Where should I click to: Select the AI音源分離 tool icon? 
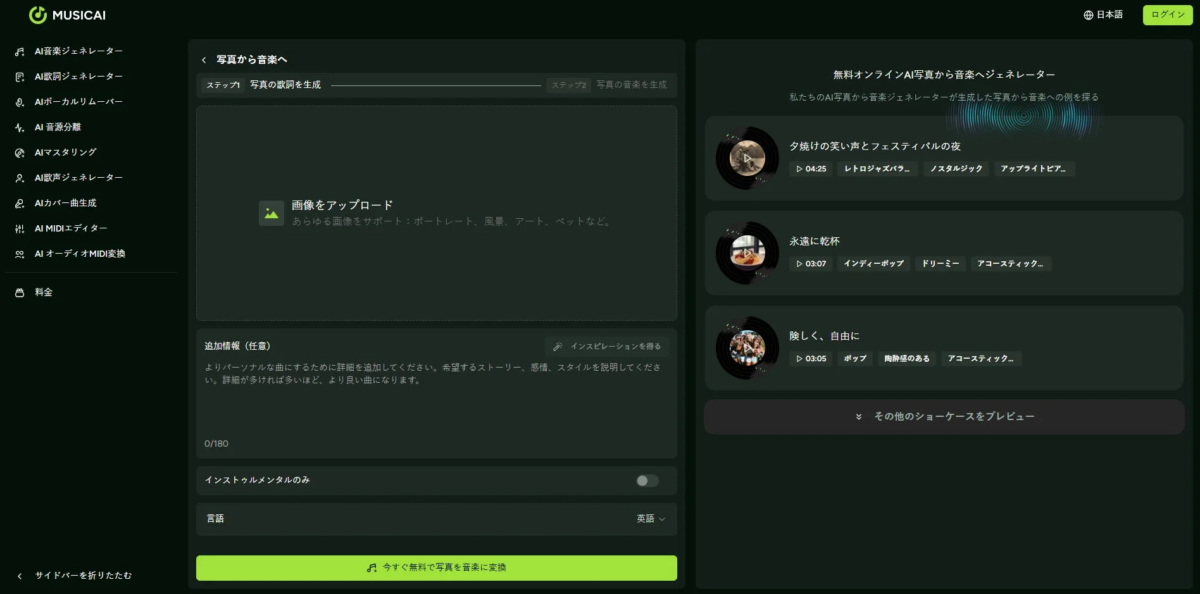(x=17, y=127)
